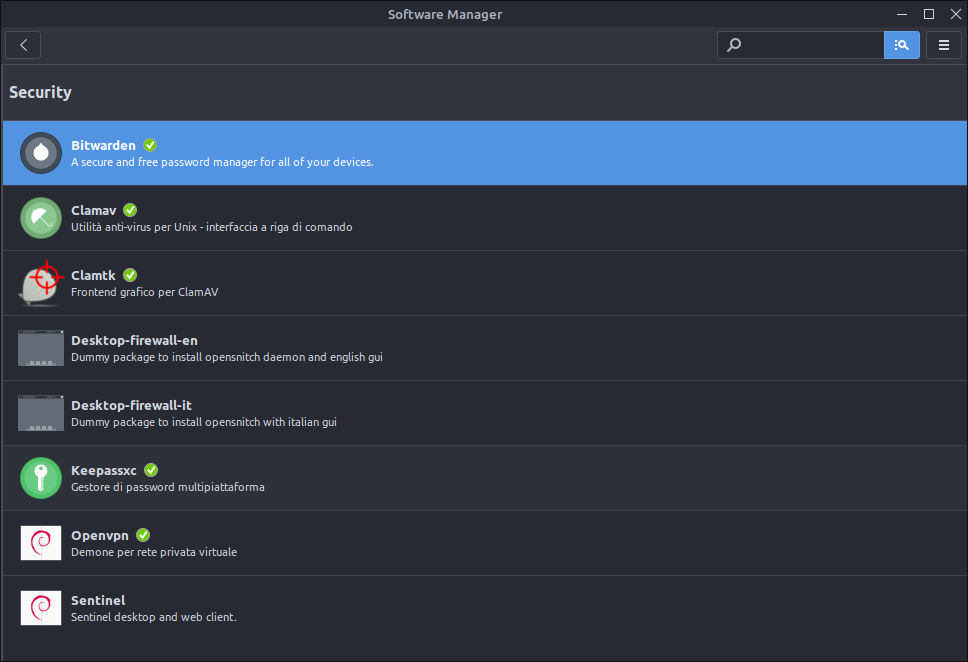
Task: Click the installed checkmark beside Clamav
Action: [x=130, y=210]
